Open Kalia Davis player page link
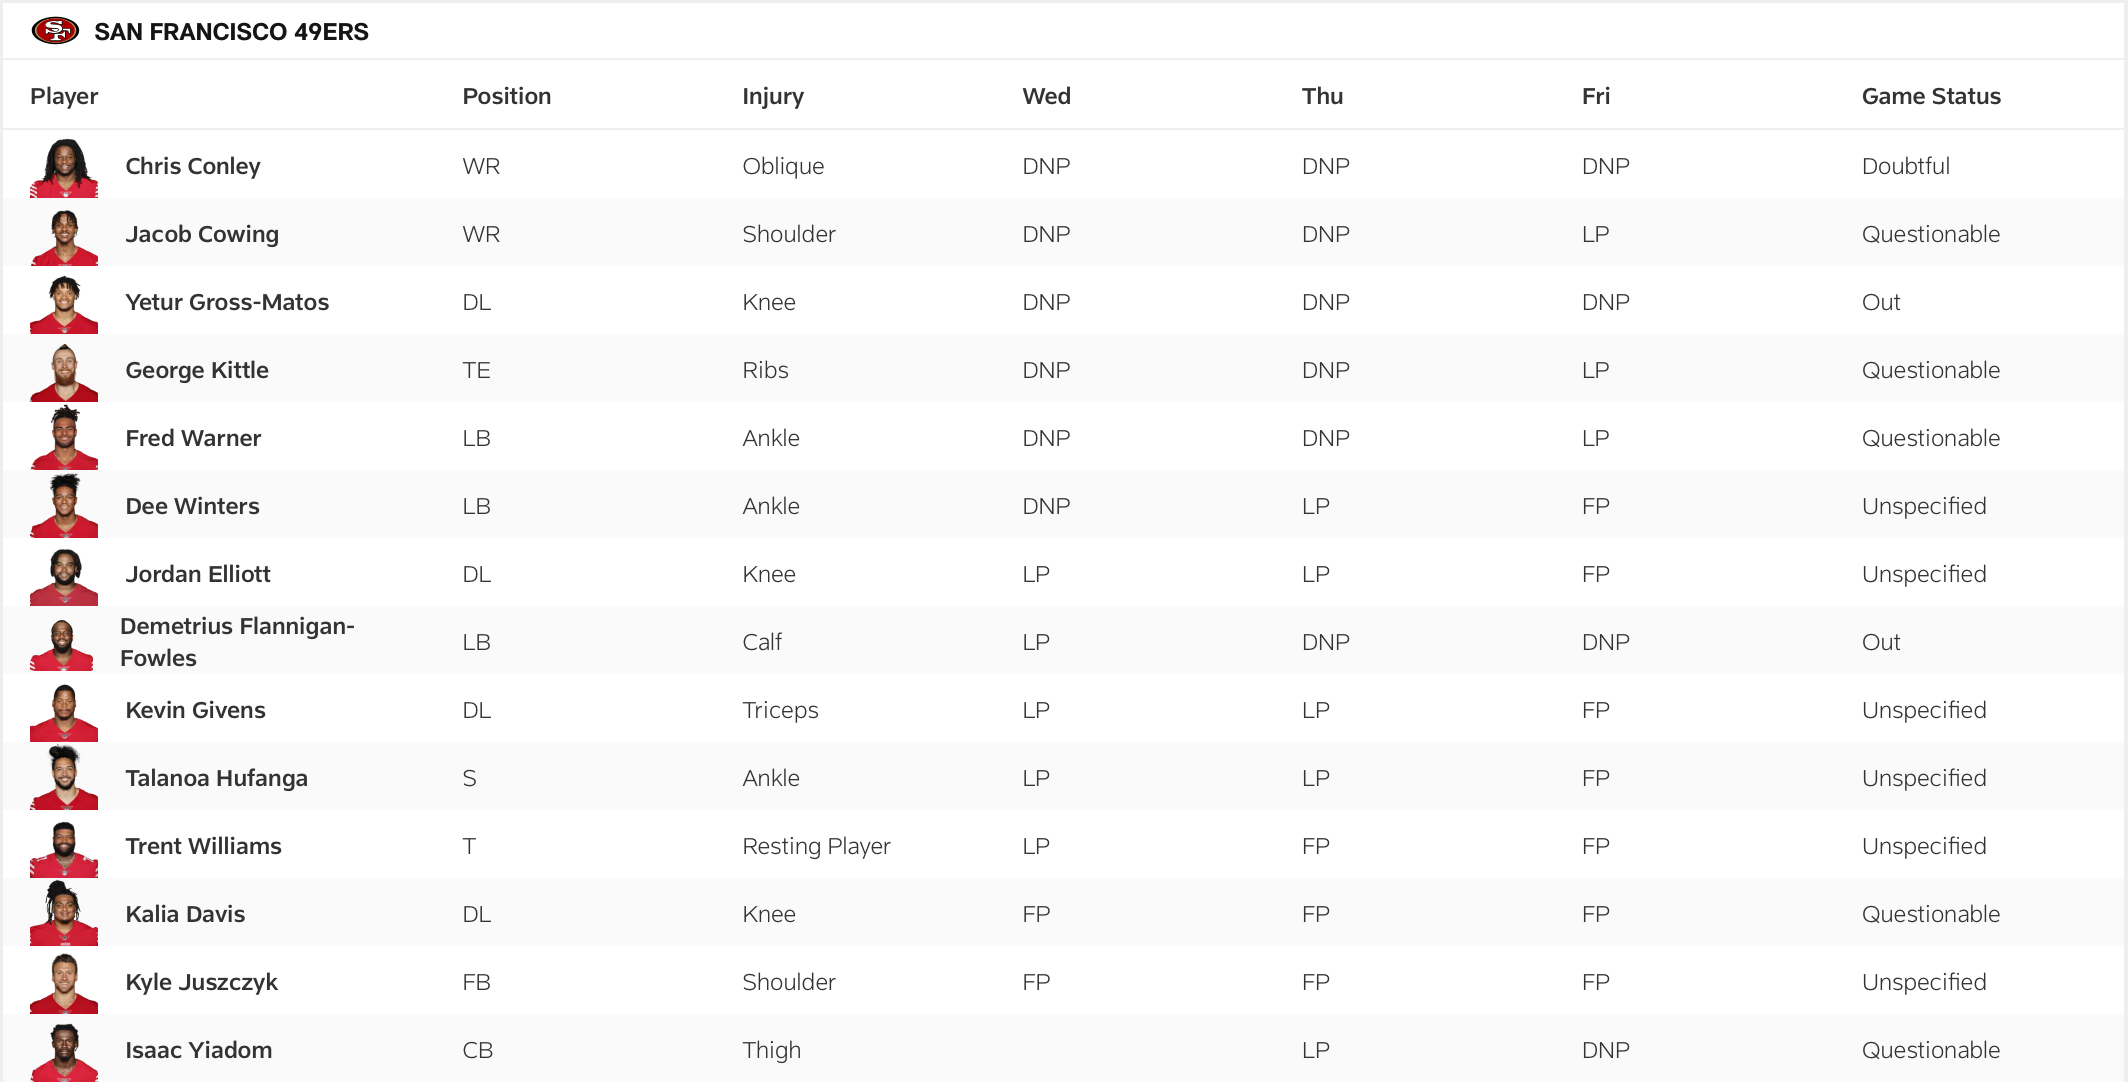 coord(185,914)
